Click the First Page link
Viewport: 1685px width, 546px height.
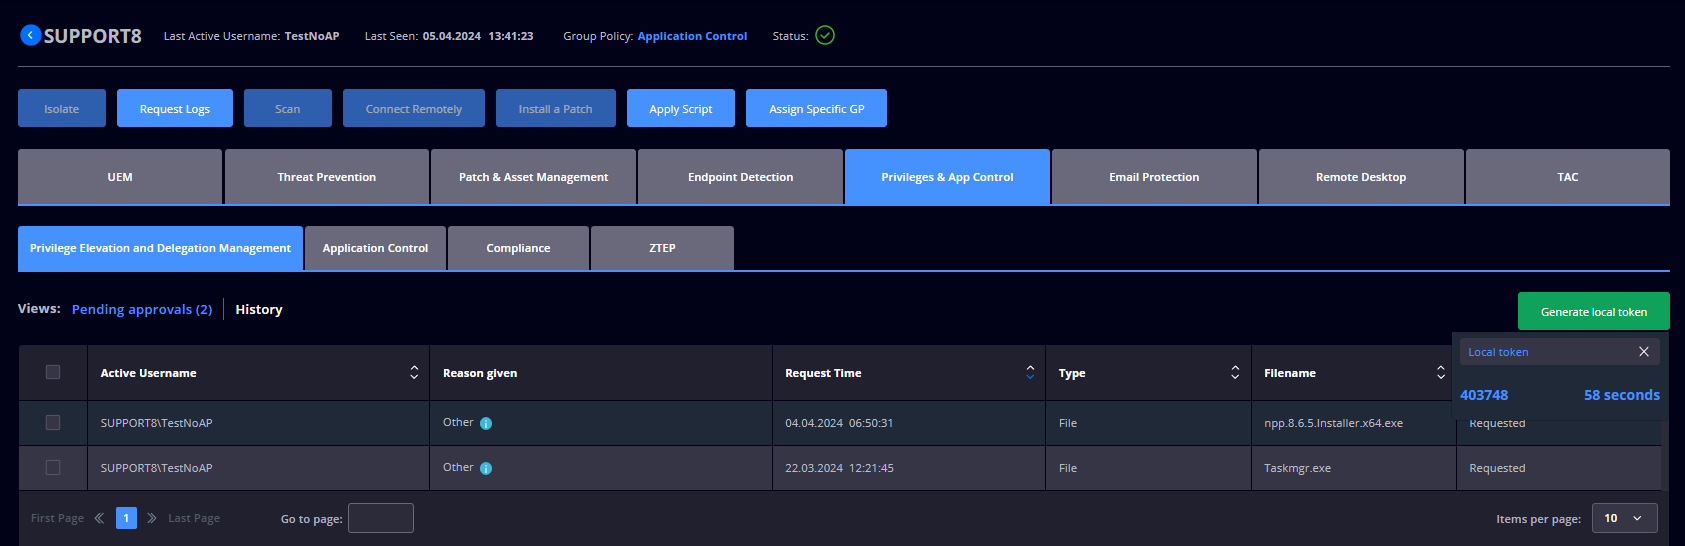pos(57,518)
